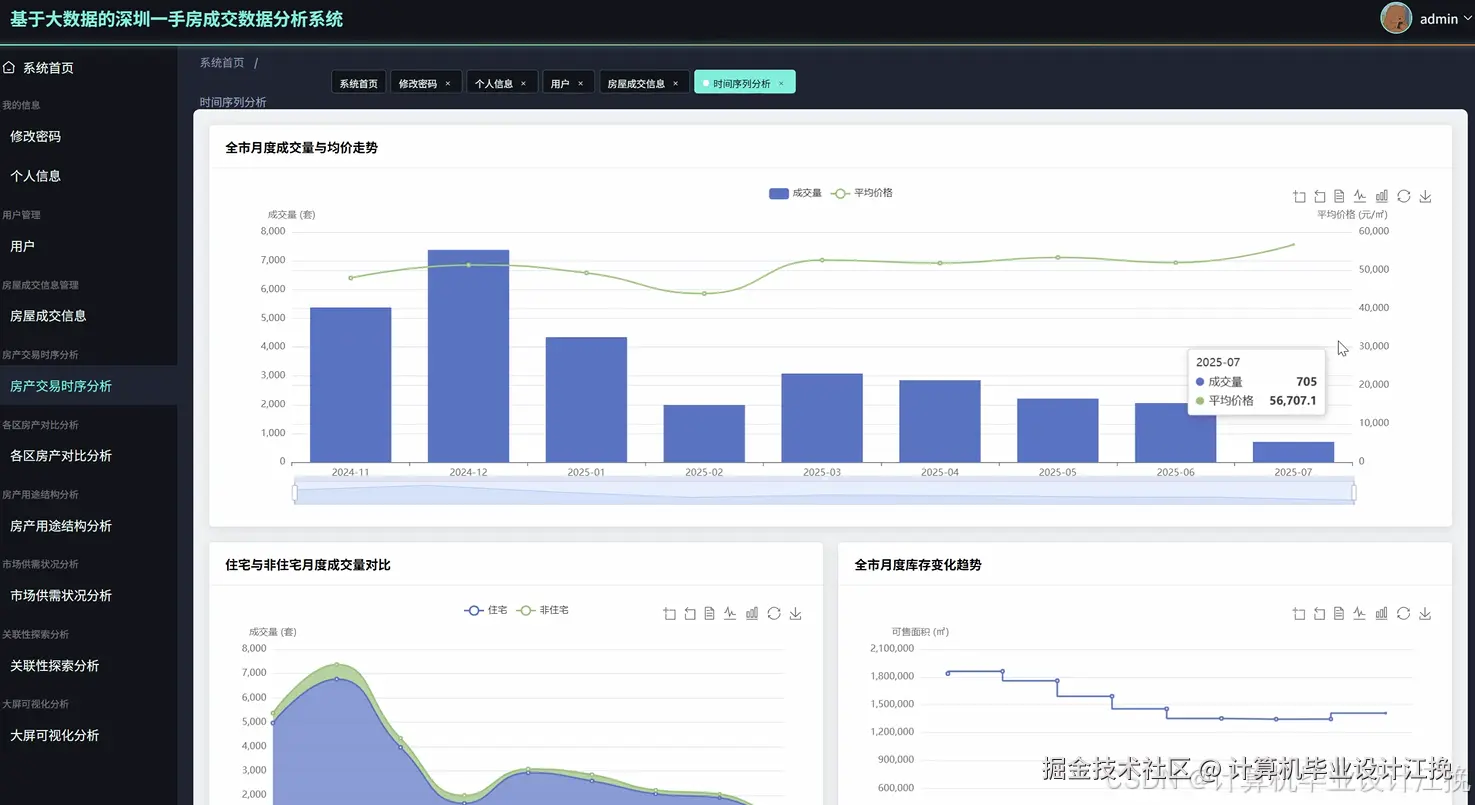The image size is (1475, 805).
Task: Save 全市月度库存变化趋势 chart as image
Action: (x=1426, y=614)
